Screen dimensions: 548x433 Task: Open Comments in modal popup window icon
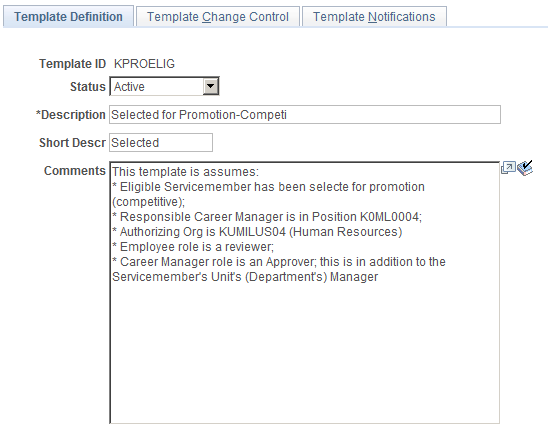508,168
